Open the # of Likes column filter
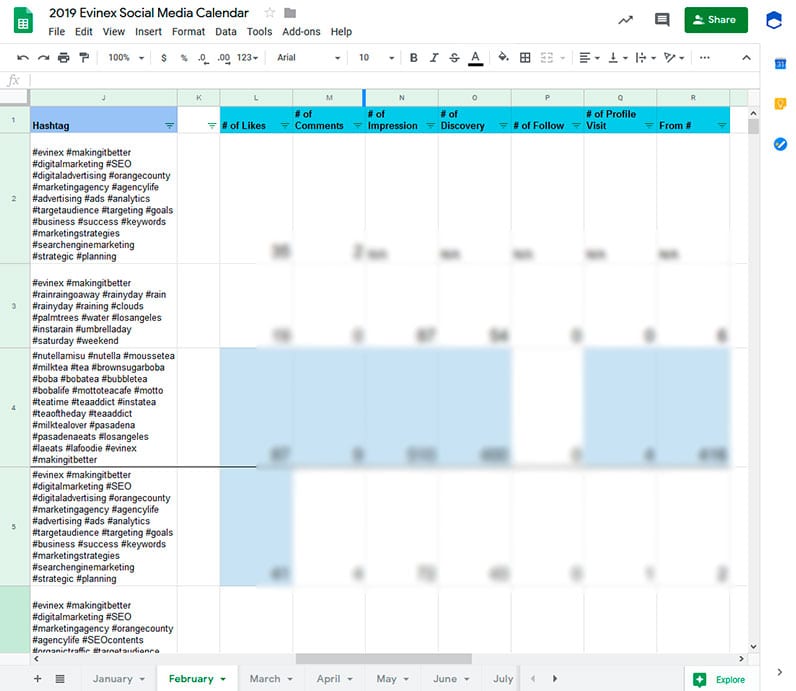The image size is (796, 691). [285, 125]
